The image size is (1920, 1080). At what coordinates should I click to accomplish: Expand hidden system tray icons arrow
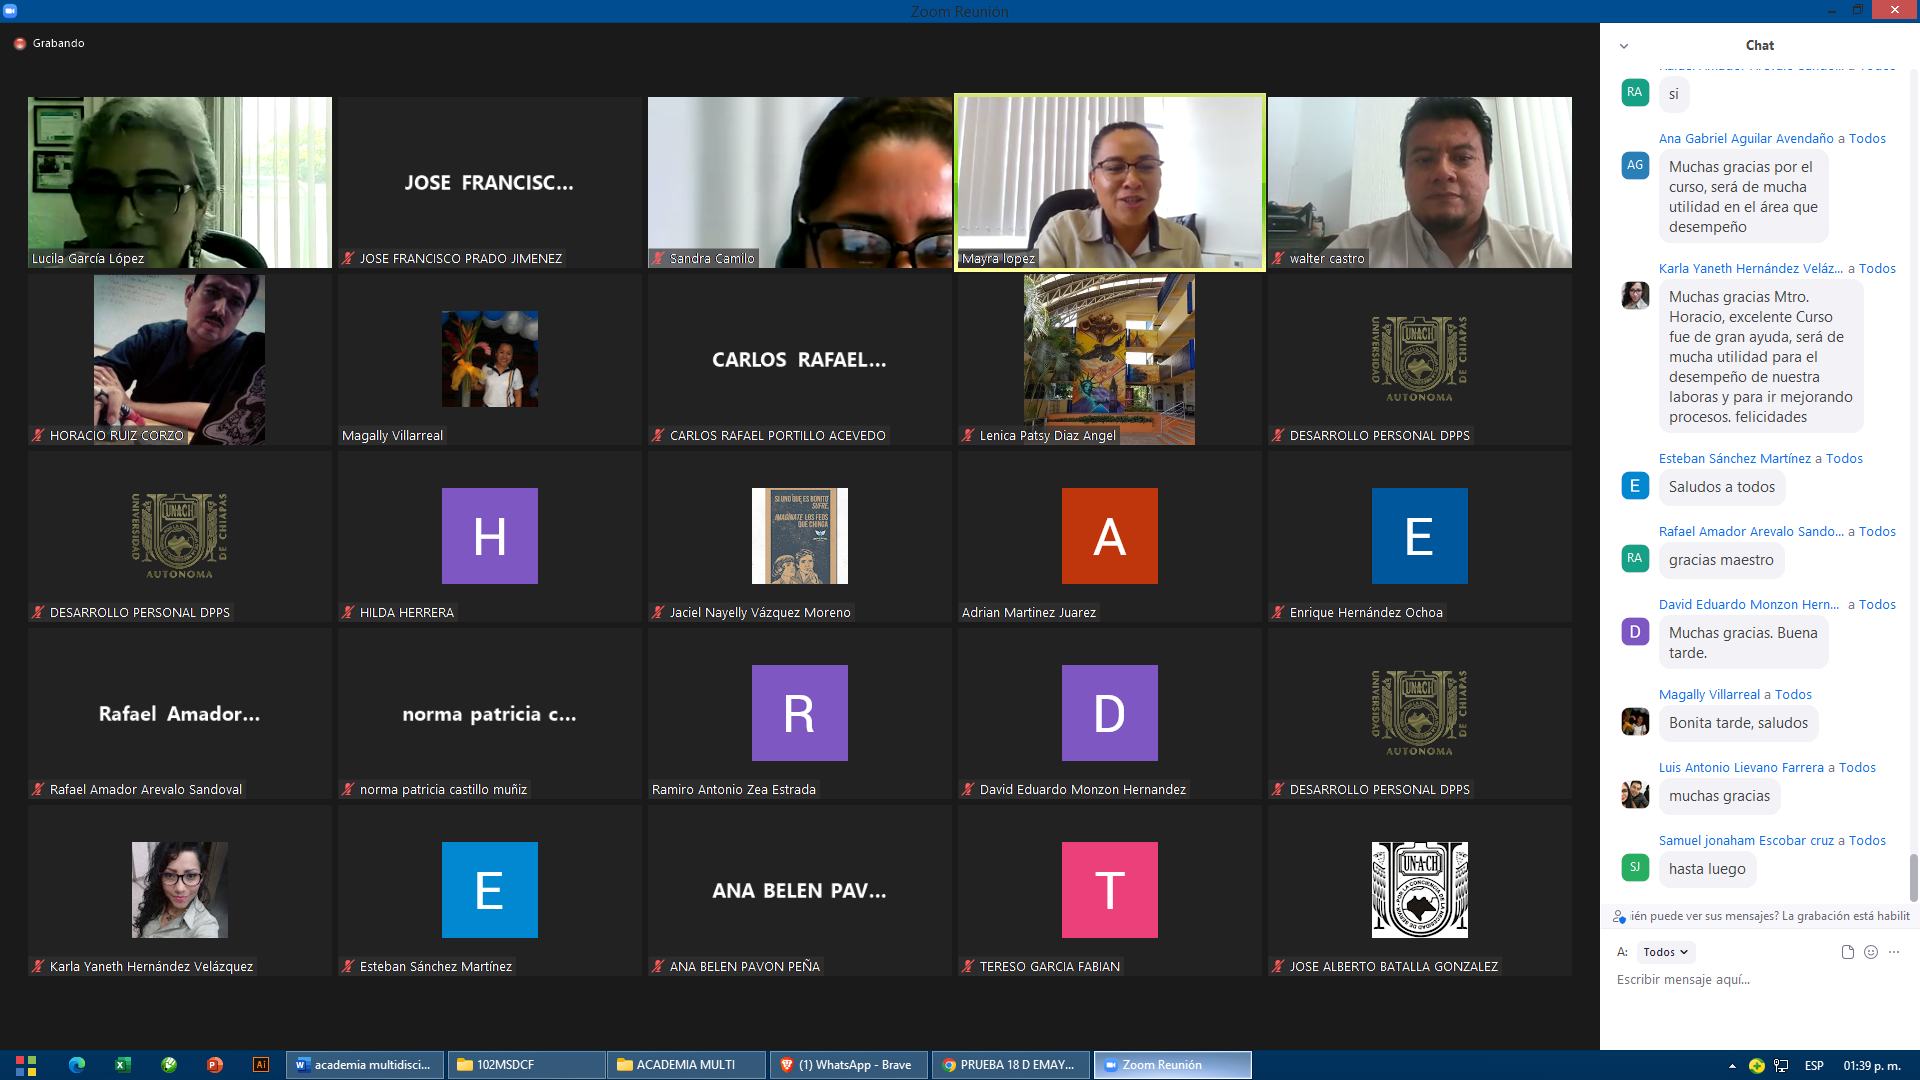tap(1732, 1066)
